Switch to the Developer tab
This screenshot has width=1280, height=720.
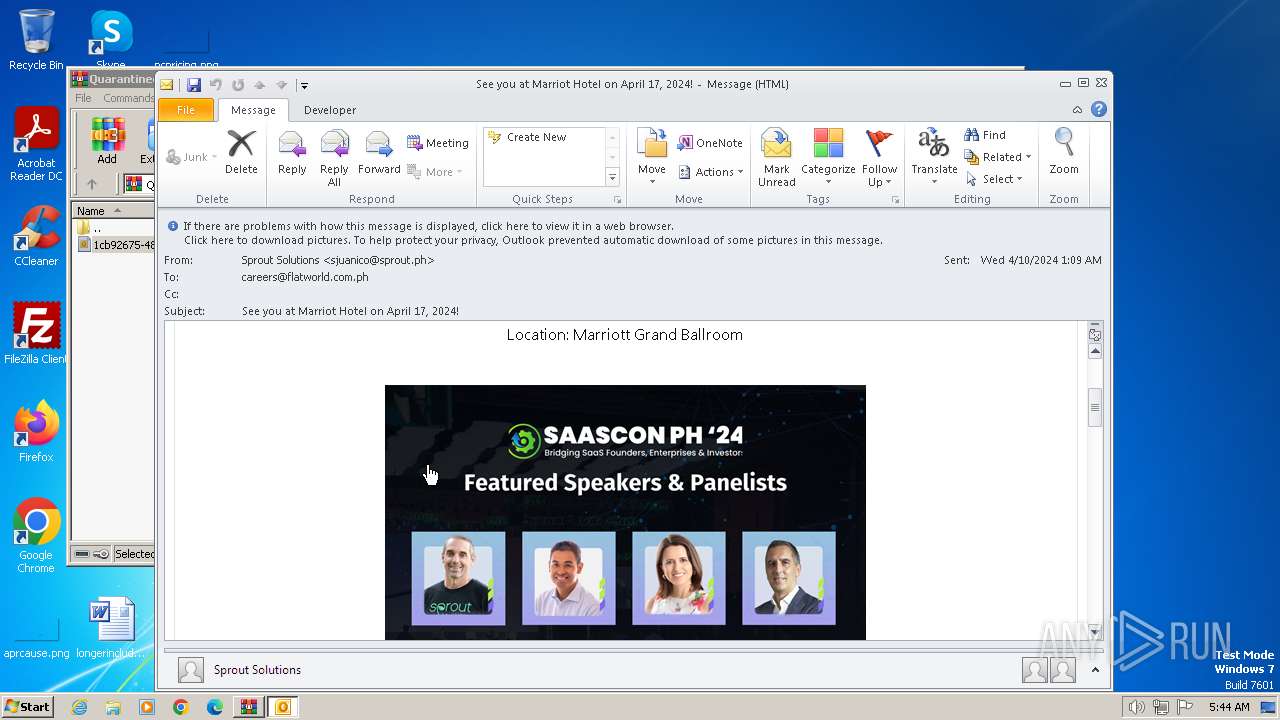tap(330, 110)
